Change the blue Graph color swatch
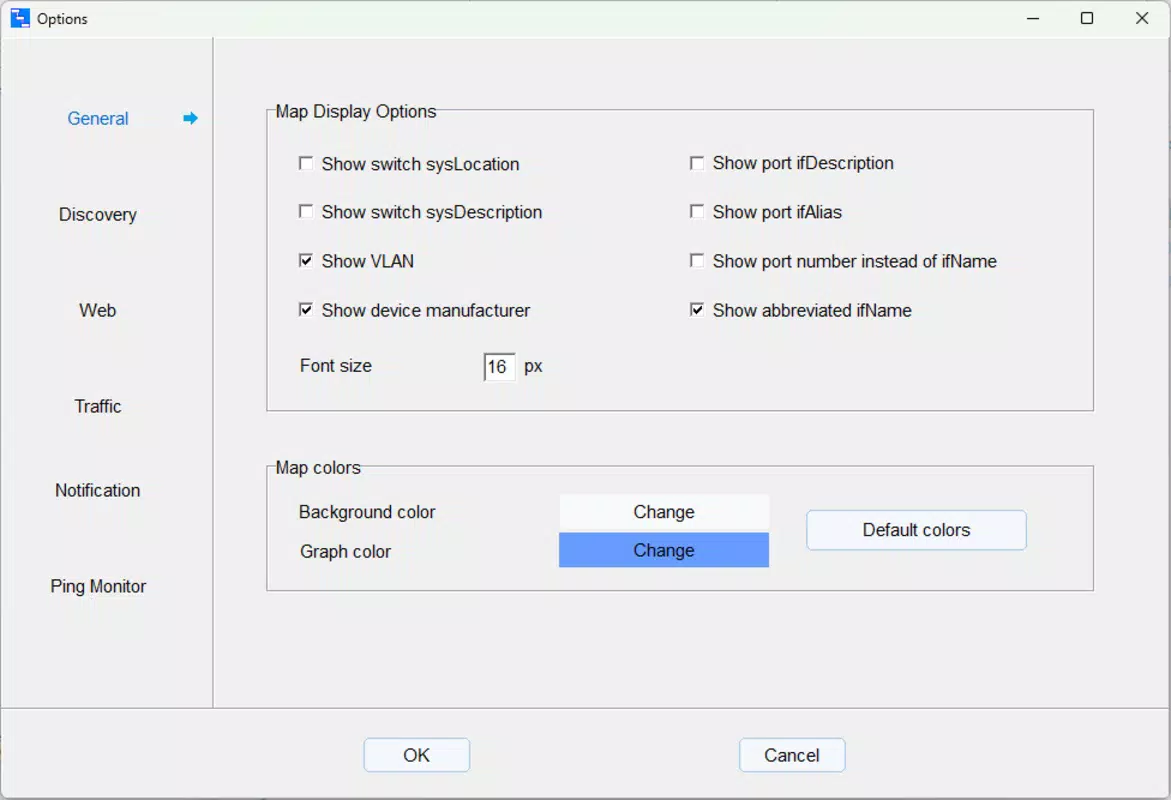 coord(664,550)
